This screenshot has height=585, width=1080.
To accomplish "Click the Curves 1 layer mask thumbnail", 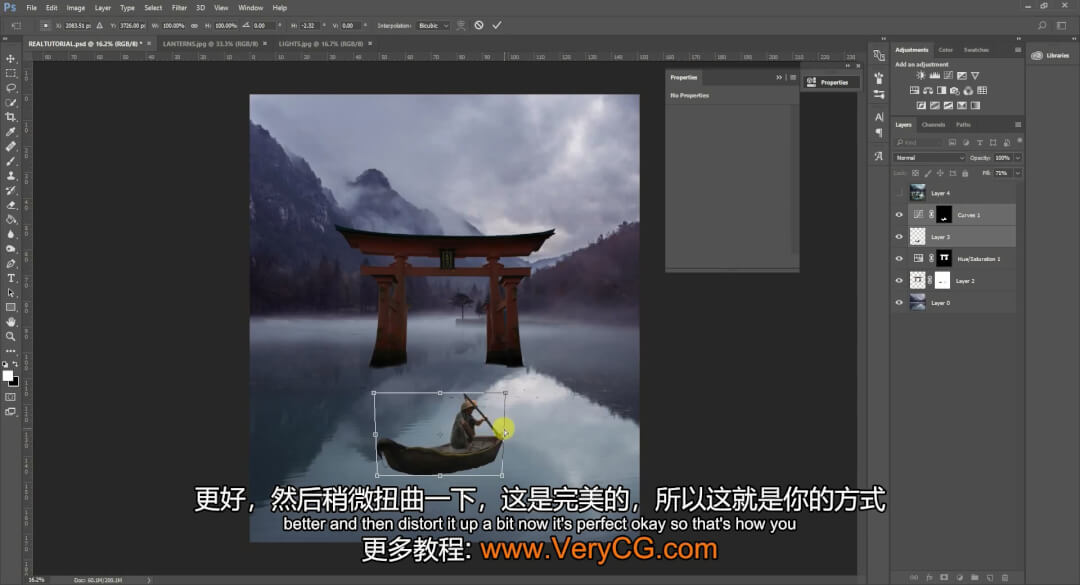I will click(944, 215).
